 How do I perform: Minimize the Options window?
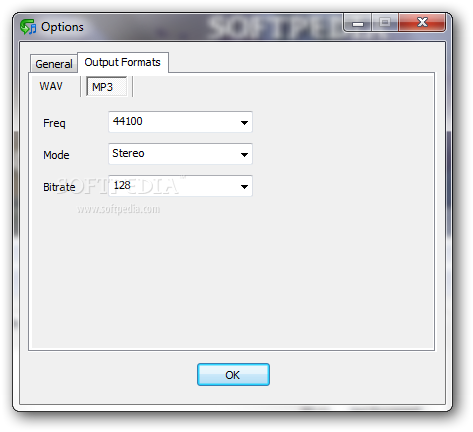click(x=358, y=22)
